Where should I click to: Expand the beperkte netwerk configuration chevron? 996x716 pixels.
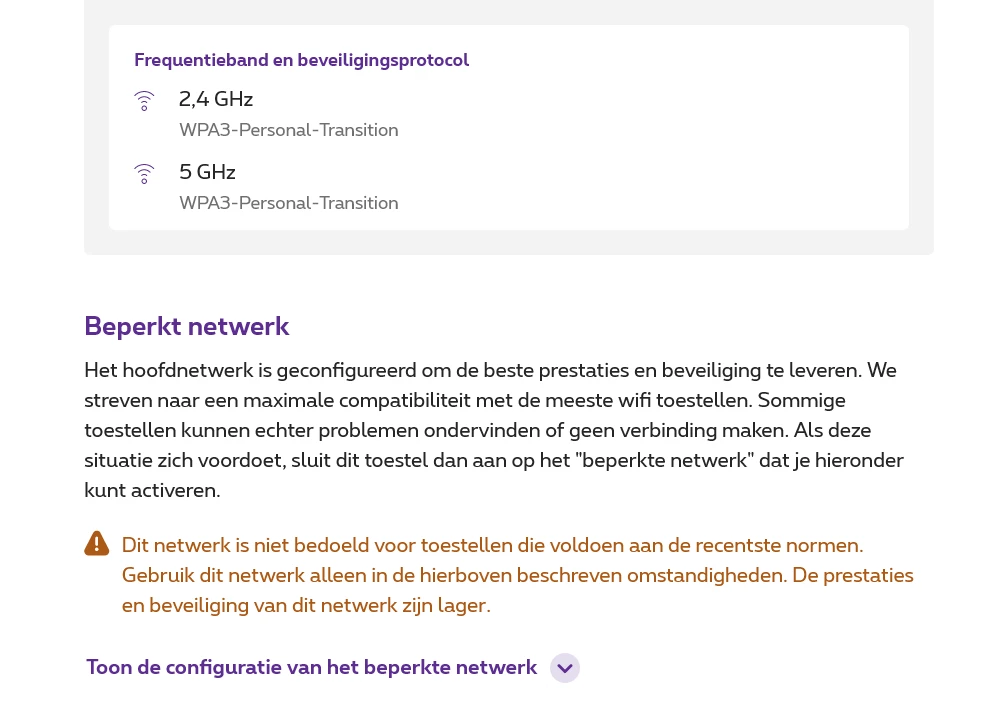click(x=565, y=668)
